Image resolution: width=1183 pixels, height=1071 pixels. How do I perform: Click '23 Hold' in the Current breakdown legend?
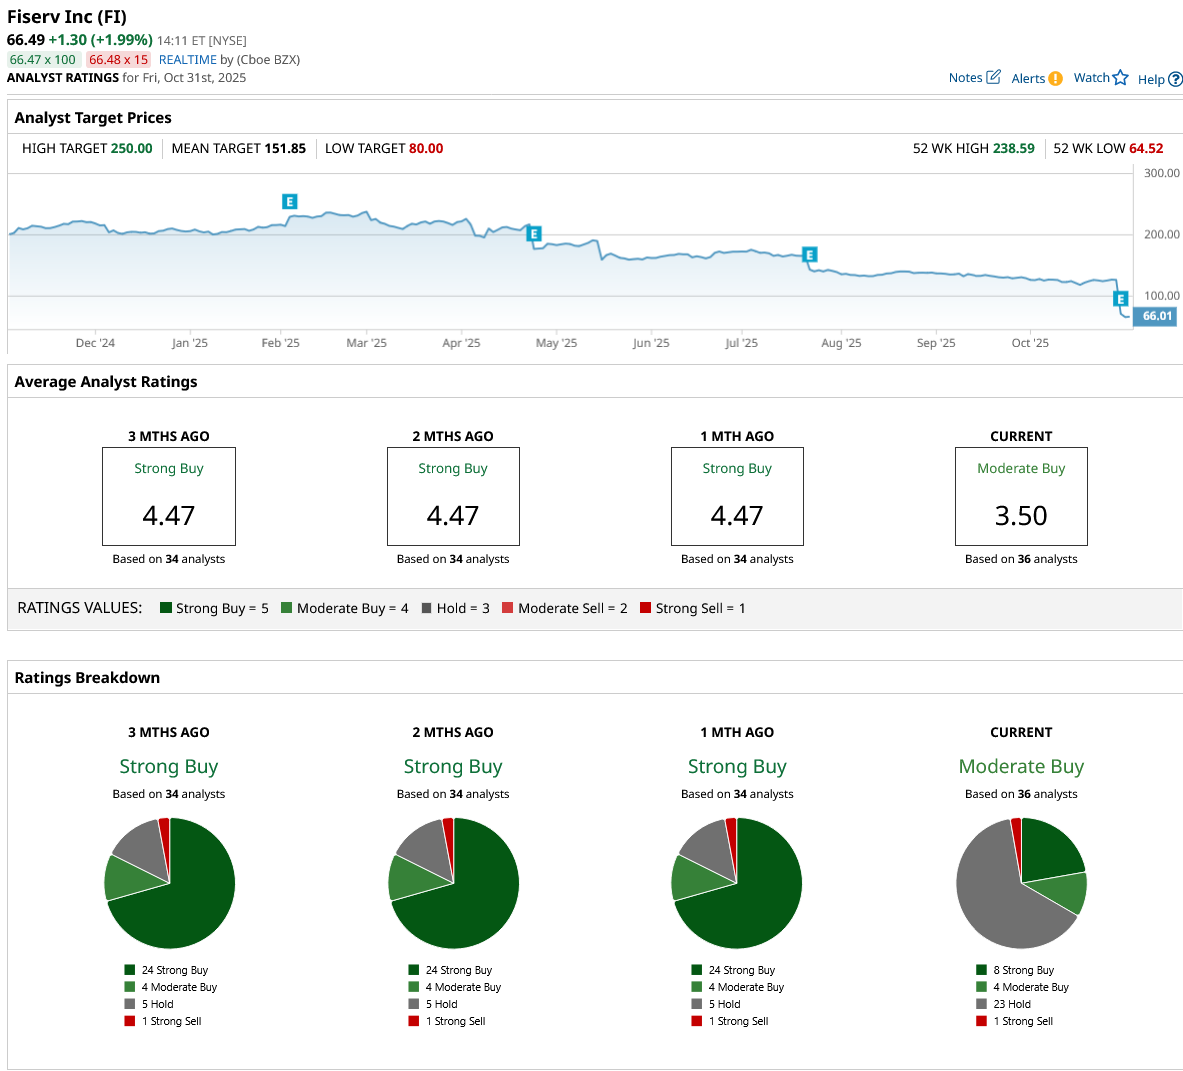(1012, 1004)
